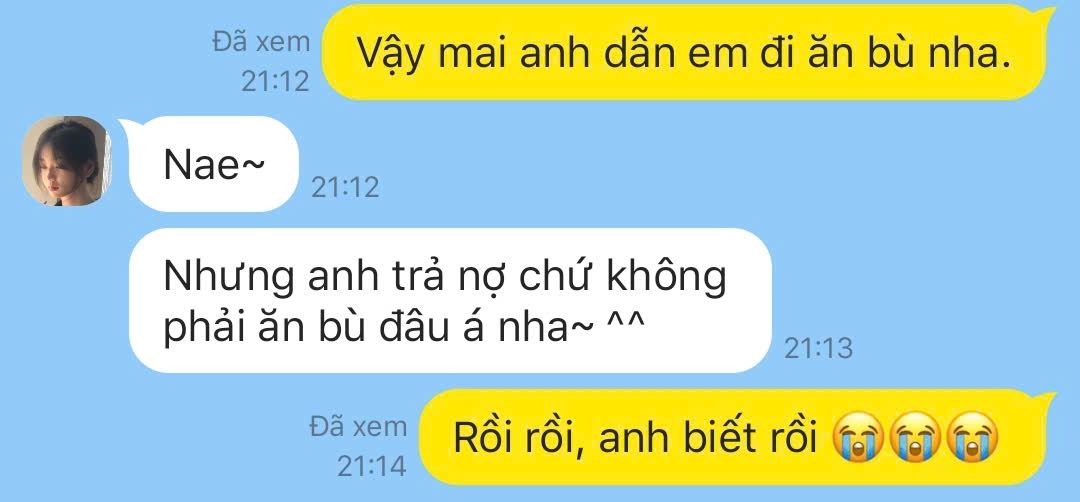Click the 'Đã xem' read receipt above 21:14

click(x=357, y=426)
